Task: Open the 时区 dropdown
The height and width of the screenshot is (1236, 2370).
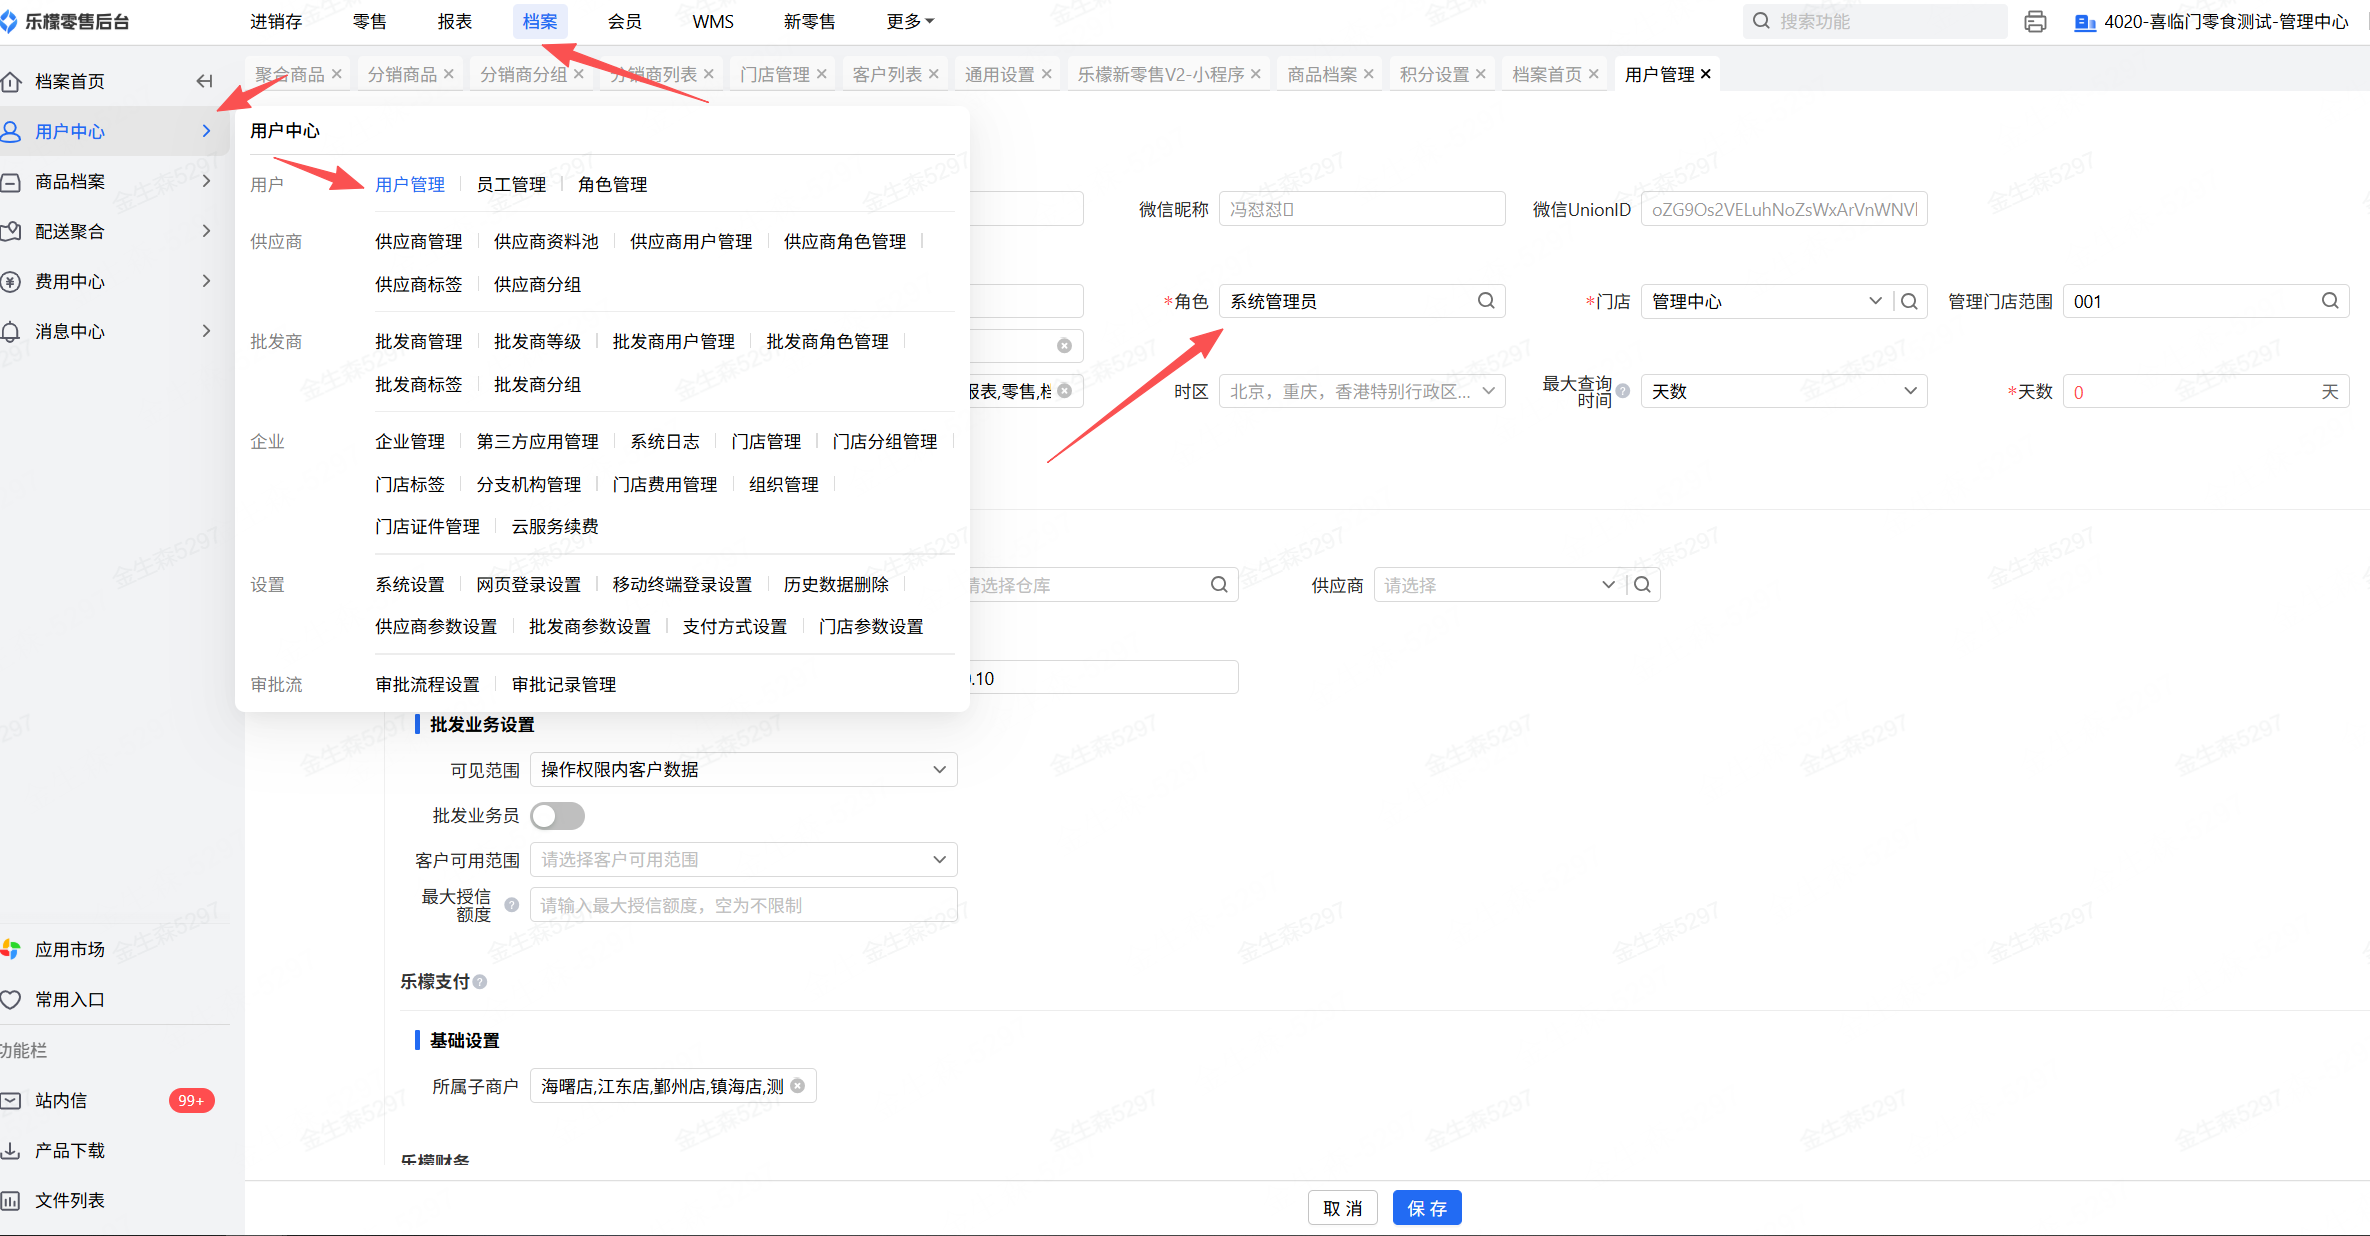Action: point(1361,391)
